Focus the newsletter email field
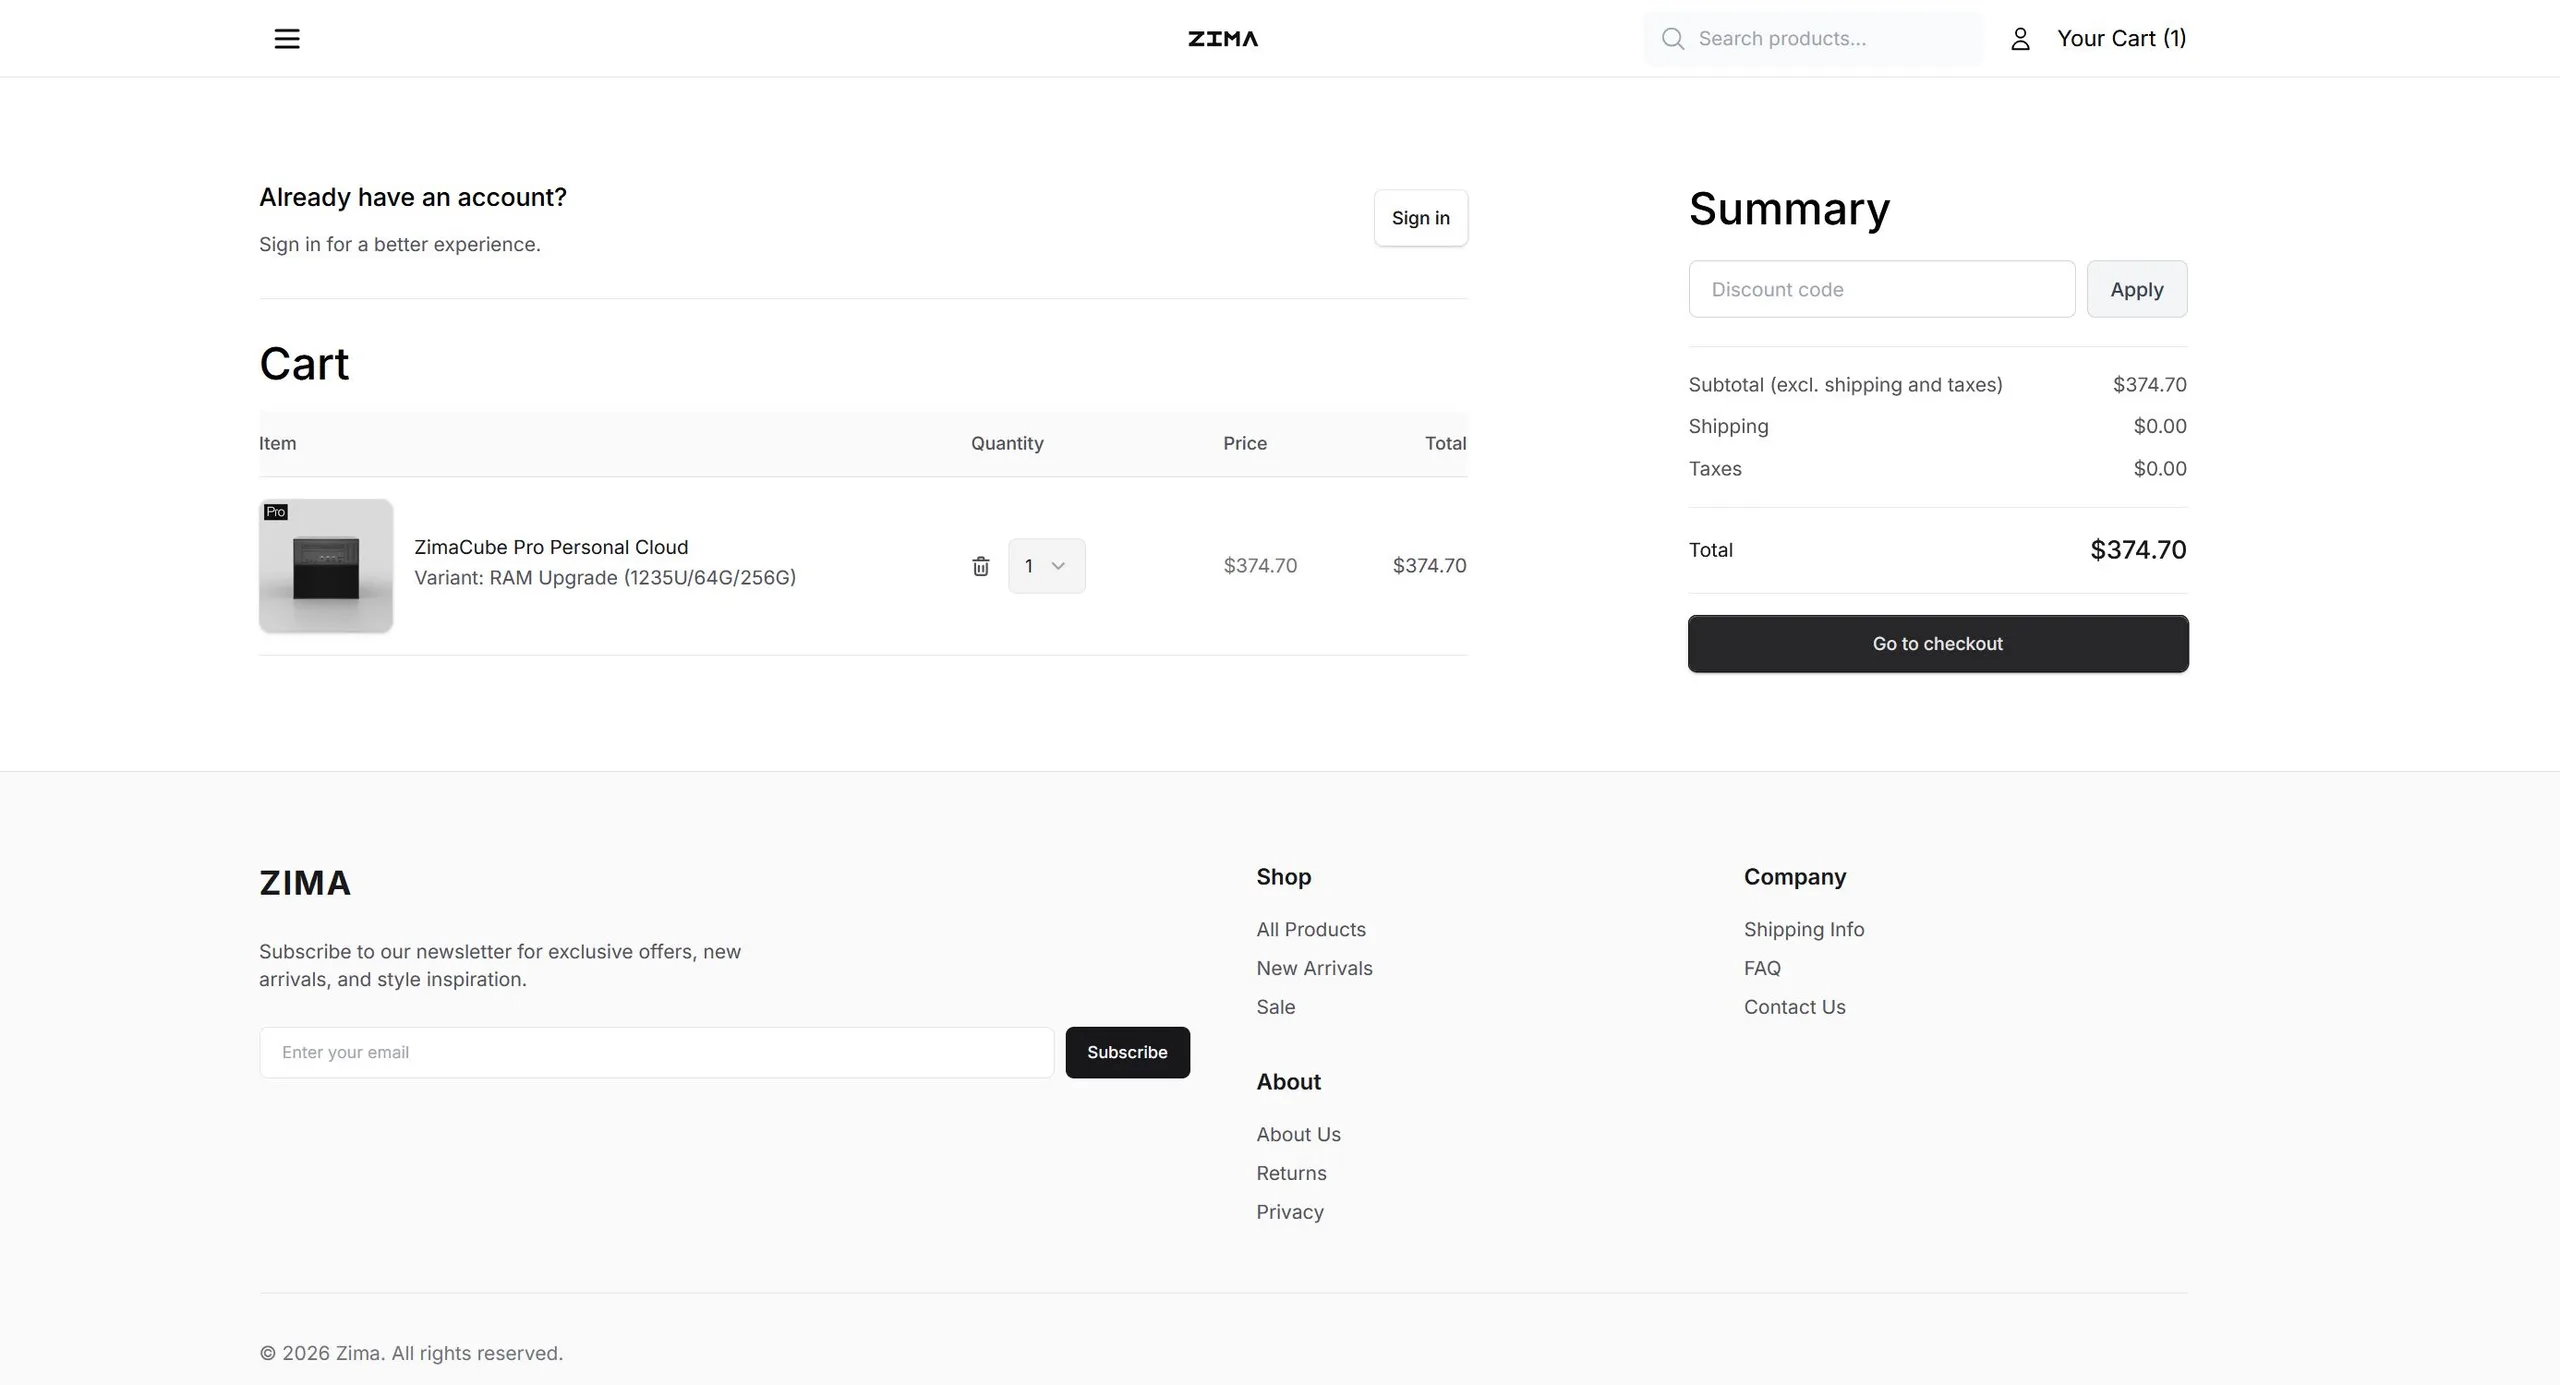This screenshot has height=1385, width=2560. pyautogui.click(x=656, y=1052)
